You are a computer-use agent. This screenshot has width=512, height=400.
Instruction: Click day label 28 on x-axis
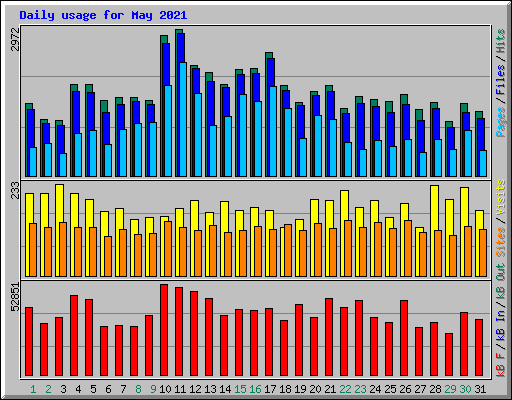pyautogui.click(x=435, y=389)
